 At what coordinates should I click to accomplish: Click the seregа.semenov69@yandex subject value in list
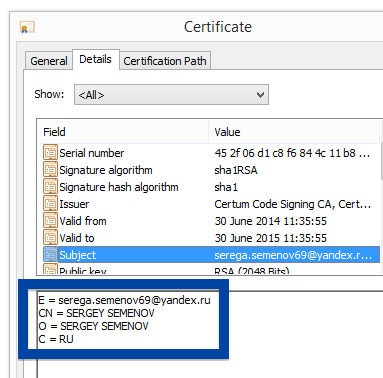pyautogui.click(x=293, y=255)
